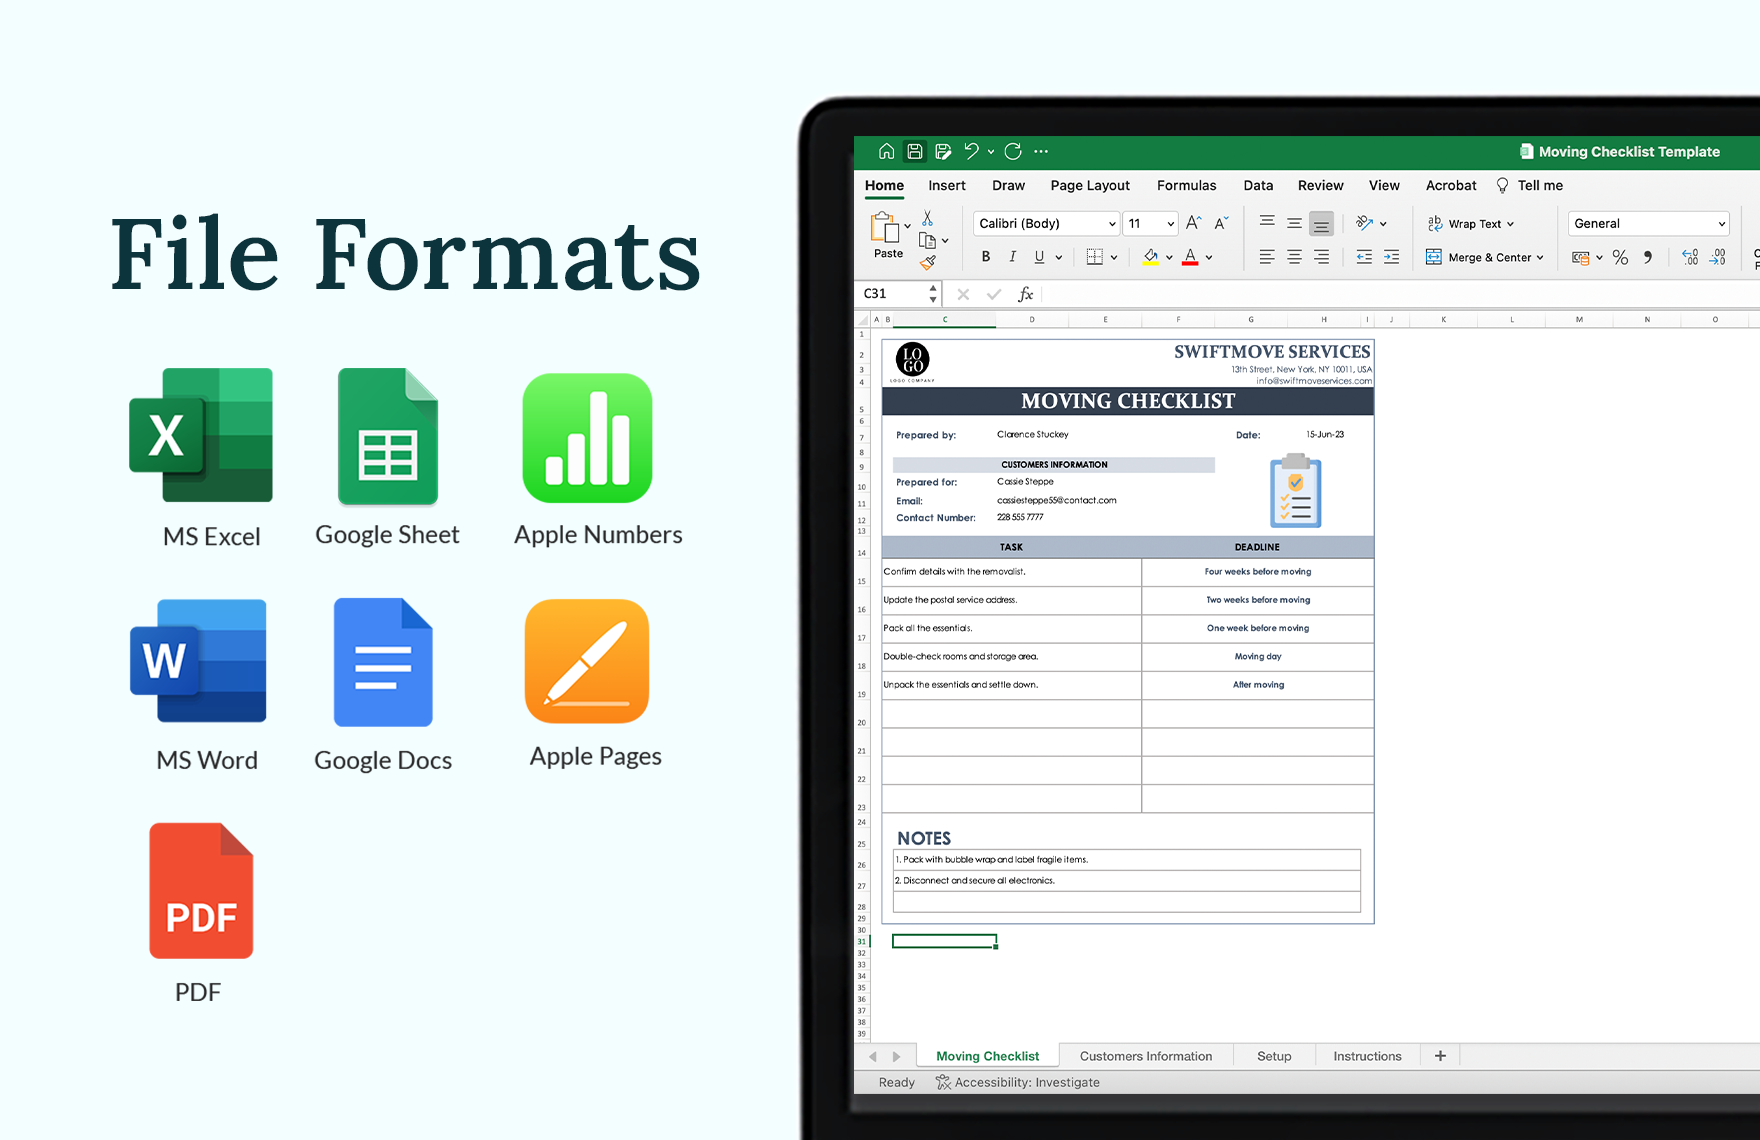Open the Calibri (Body) font dropdown
The image size is (1760, 1140).
[1045, 223]
